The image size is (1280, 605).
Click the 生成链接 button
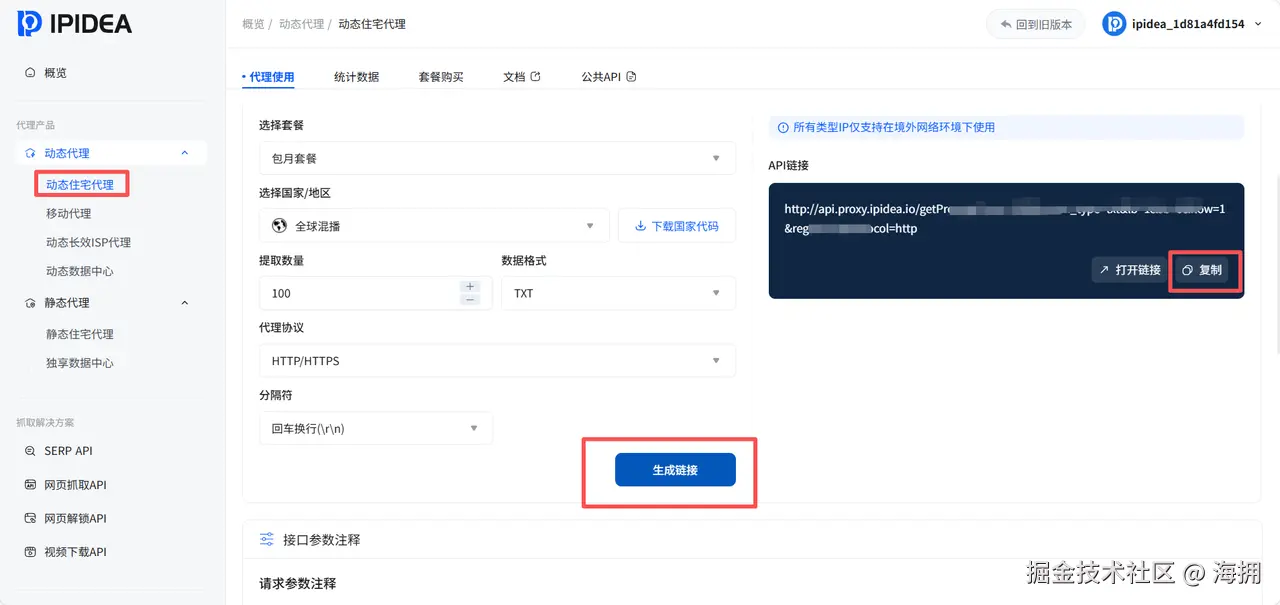pyautogui.click(x=675, y=470)
